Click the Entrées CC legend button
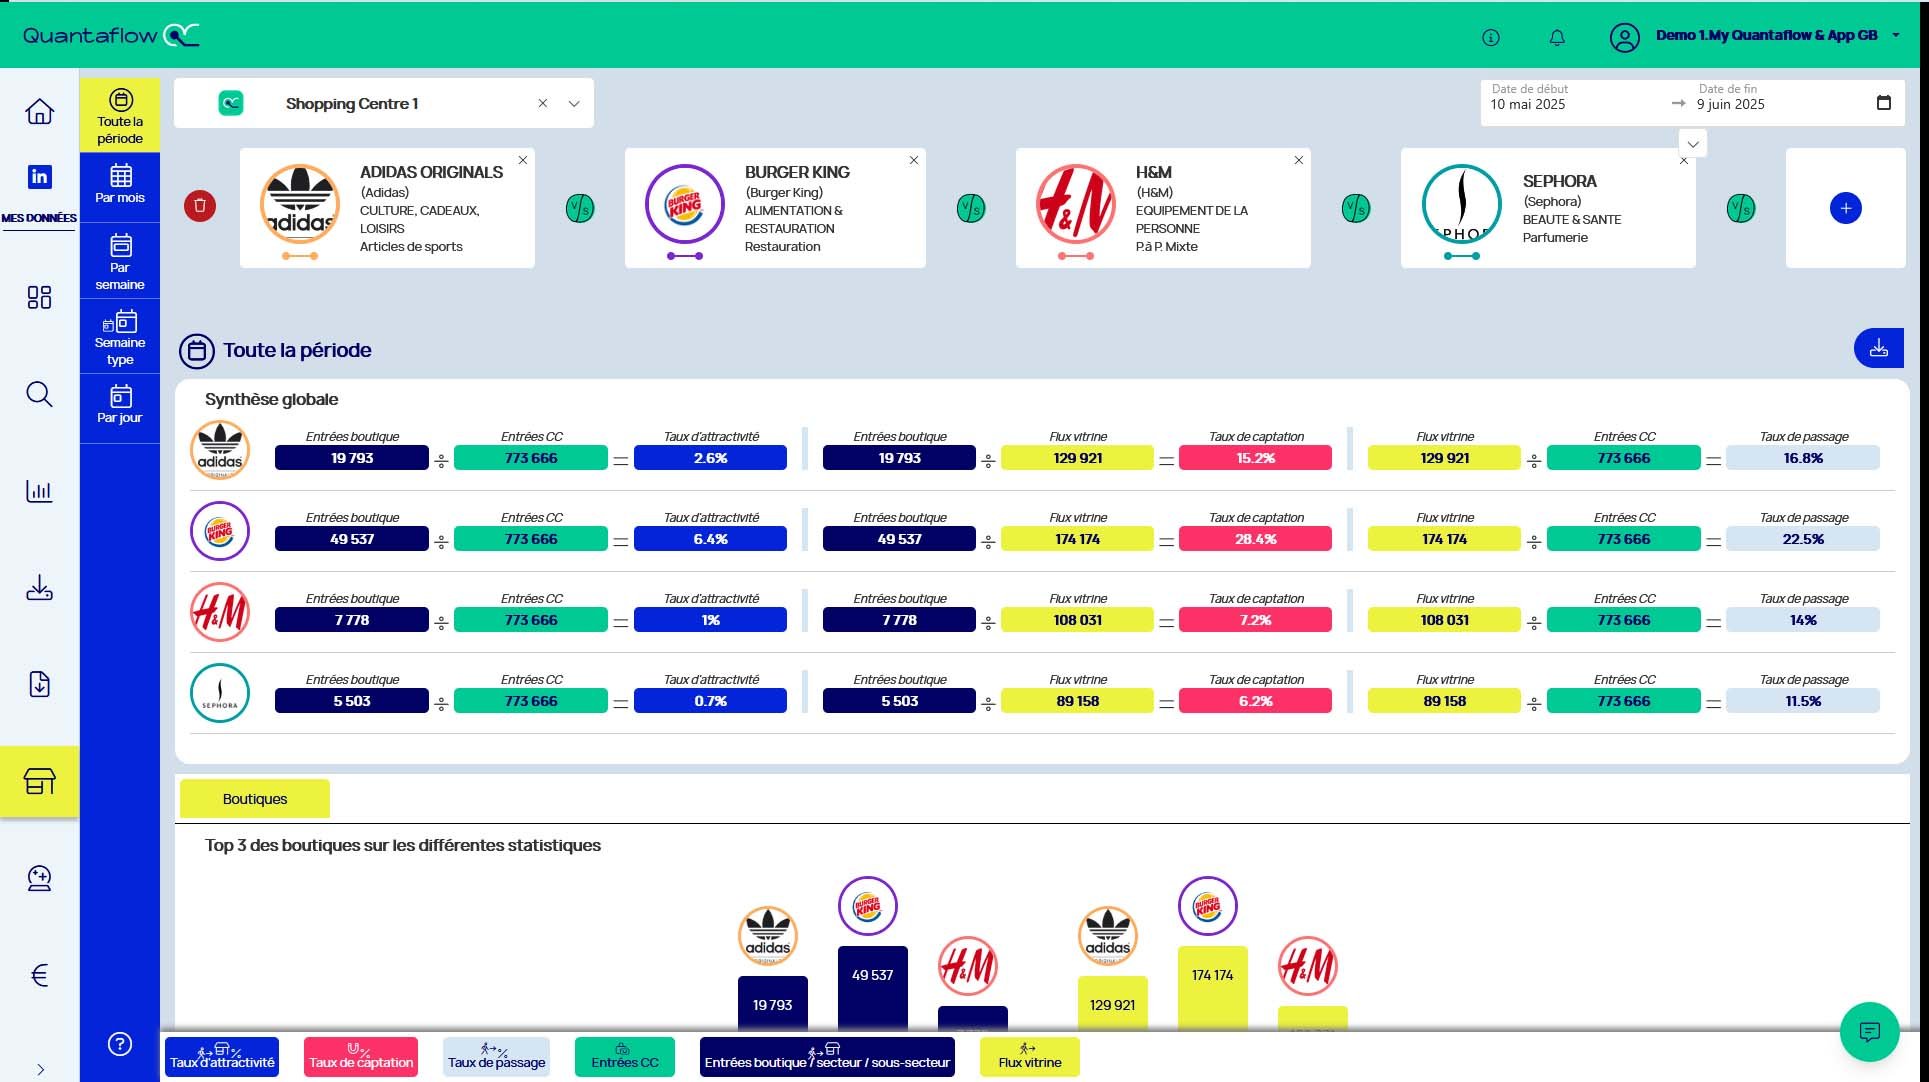 click(x=625, y=1057)
